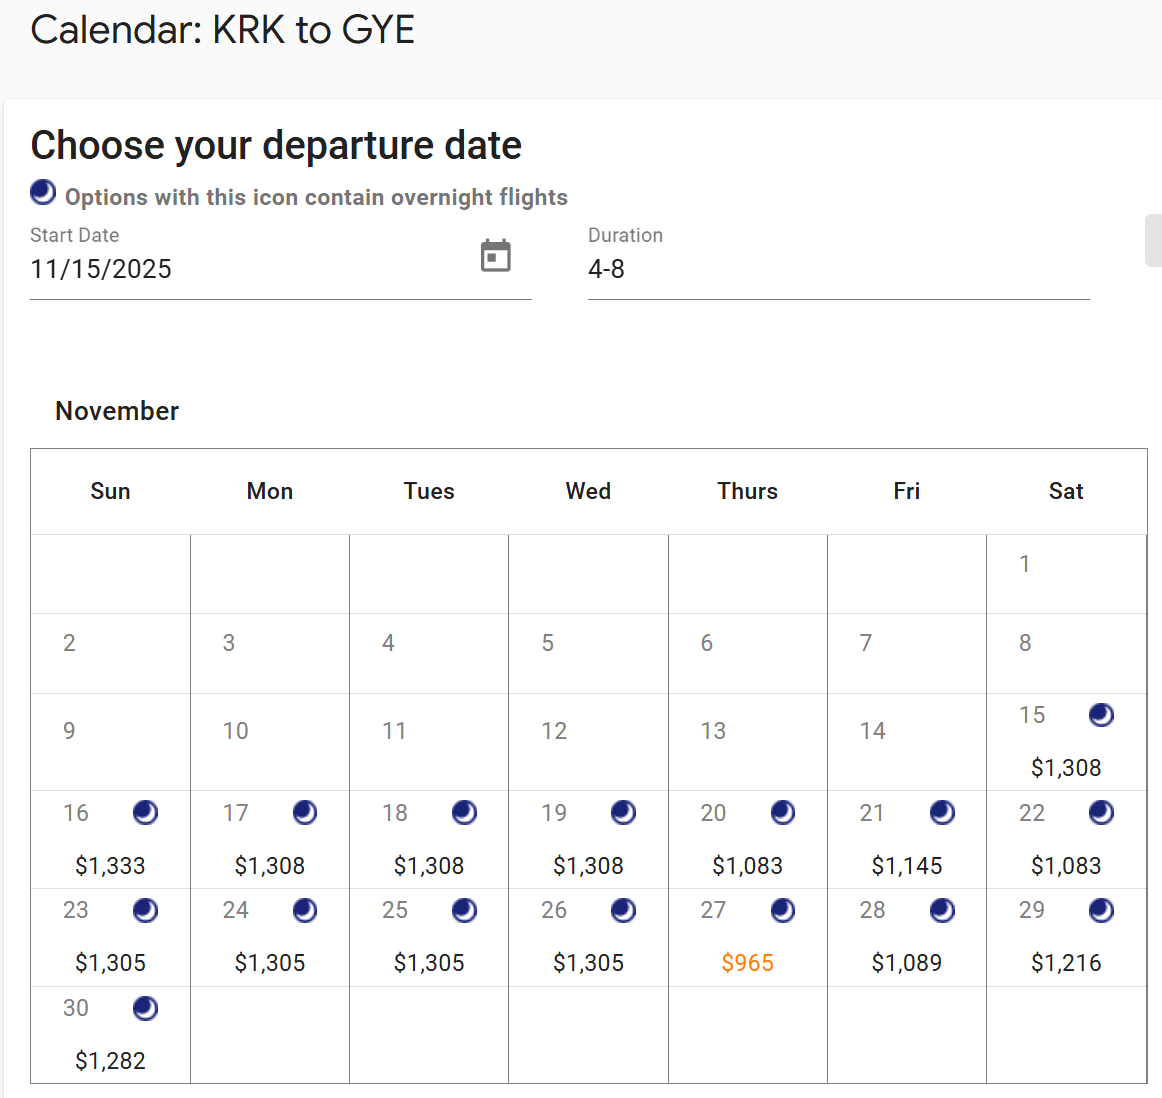Image resolution: width=1162 pixels, height=1098 pixels.
Task: Click the overnight moon icon on November 15
Action: [x=1101, y=715]
